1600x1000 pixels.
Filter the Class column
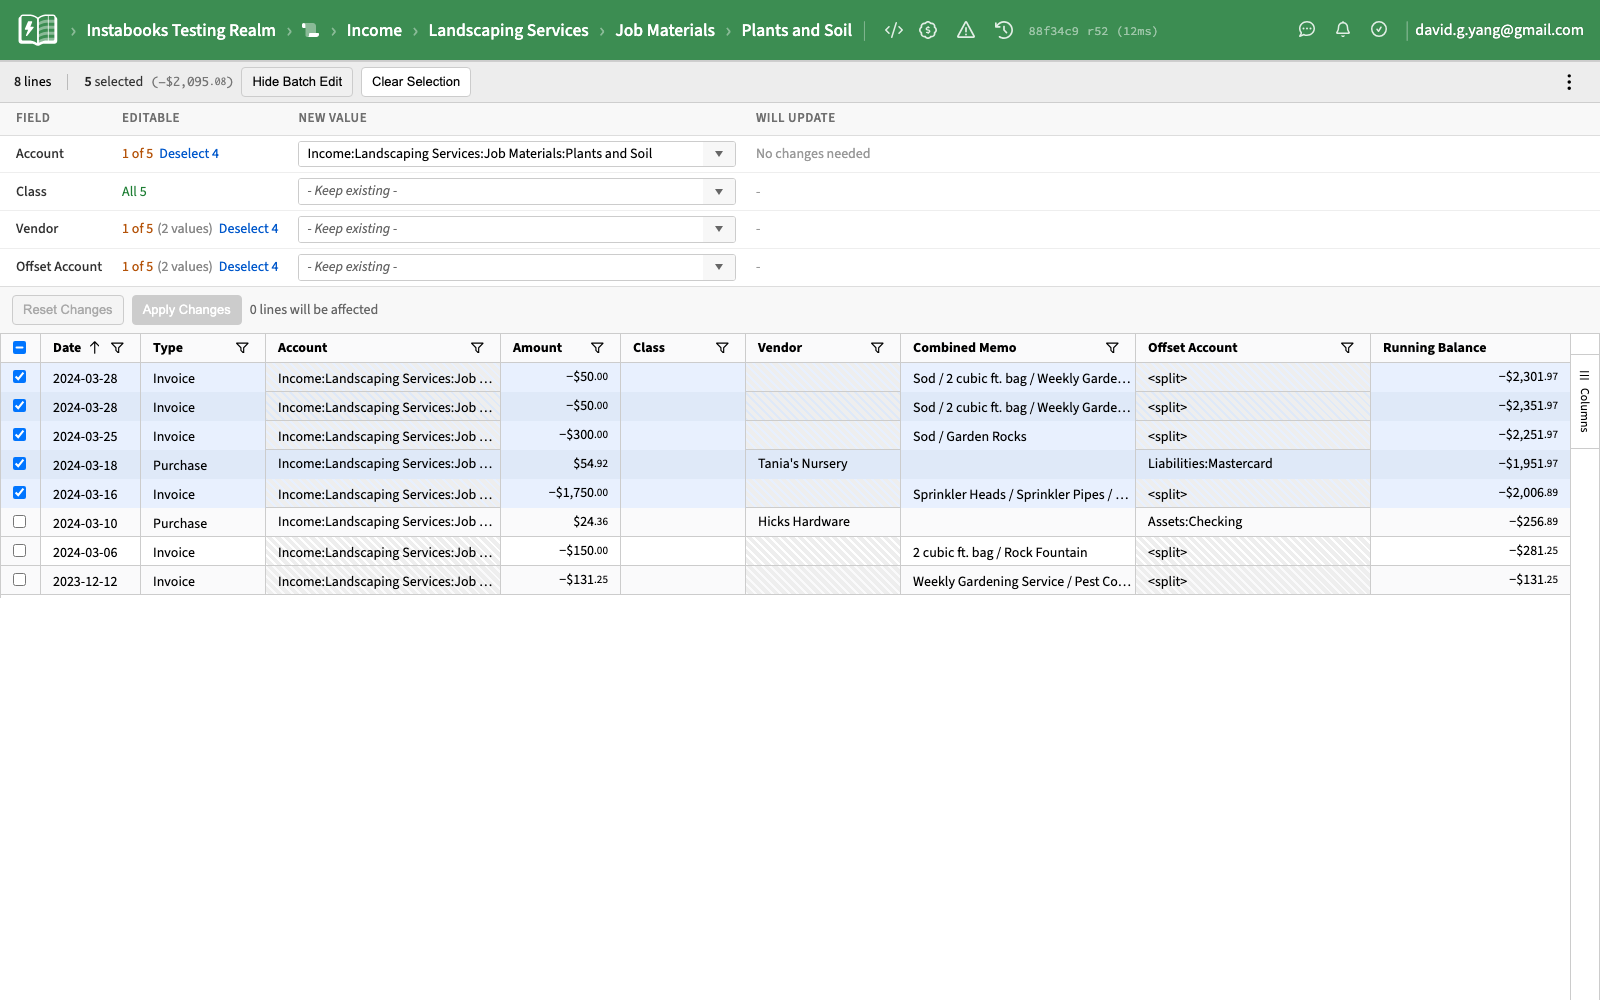click(x=722, y=348)
